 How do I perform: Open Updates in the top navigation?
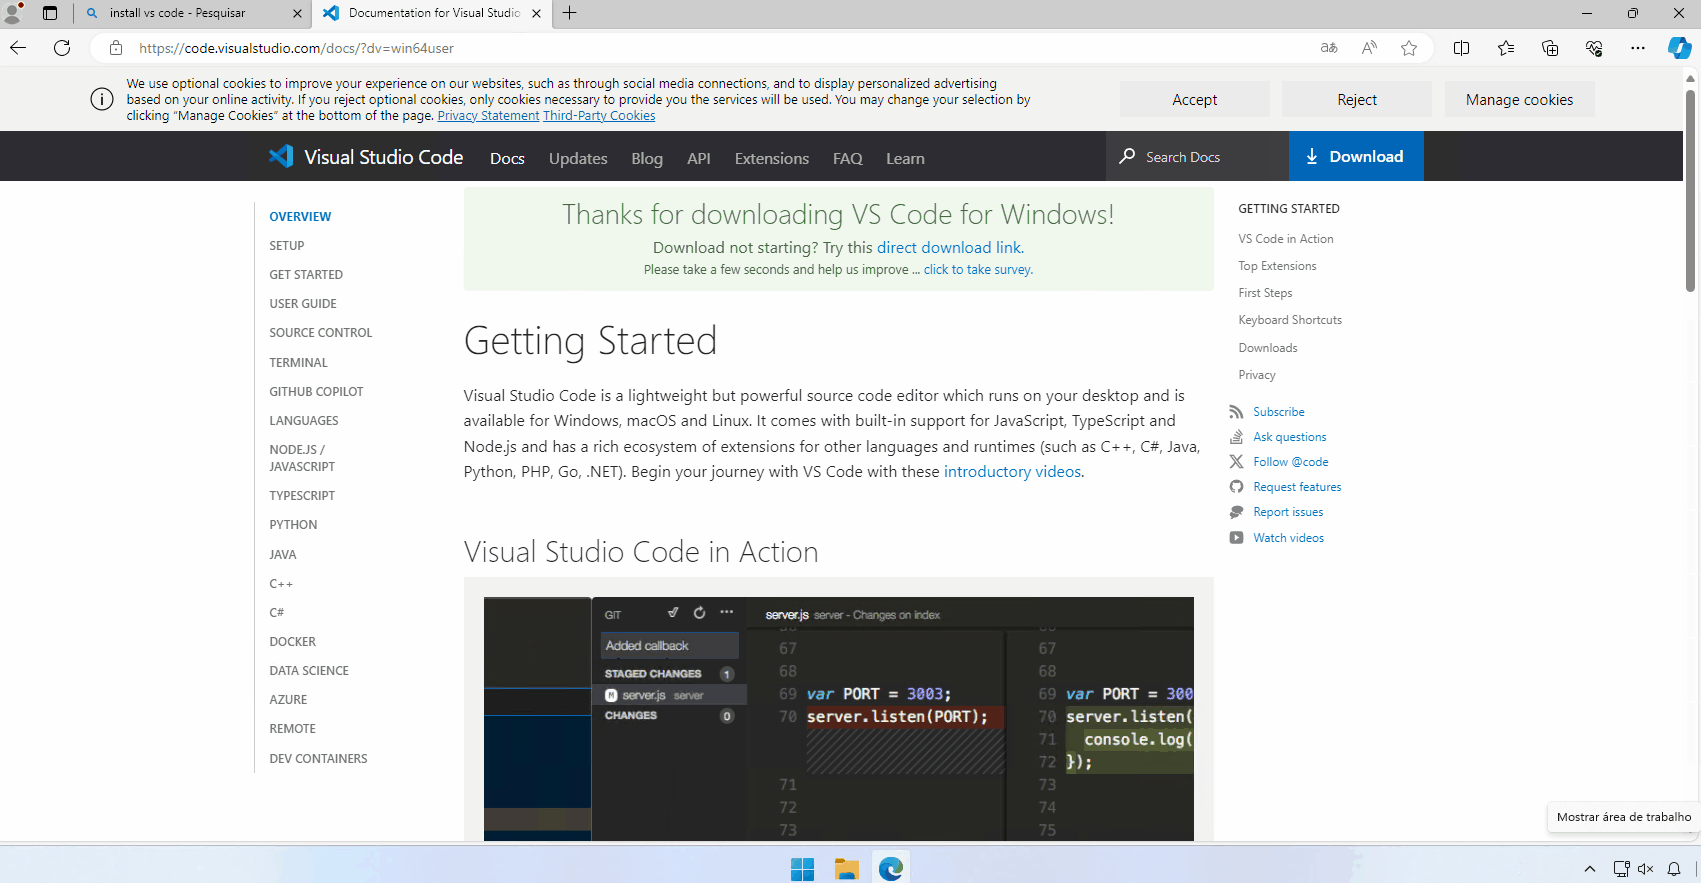(x=578, y=158)
